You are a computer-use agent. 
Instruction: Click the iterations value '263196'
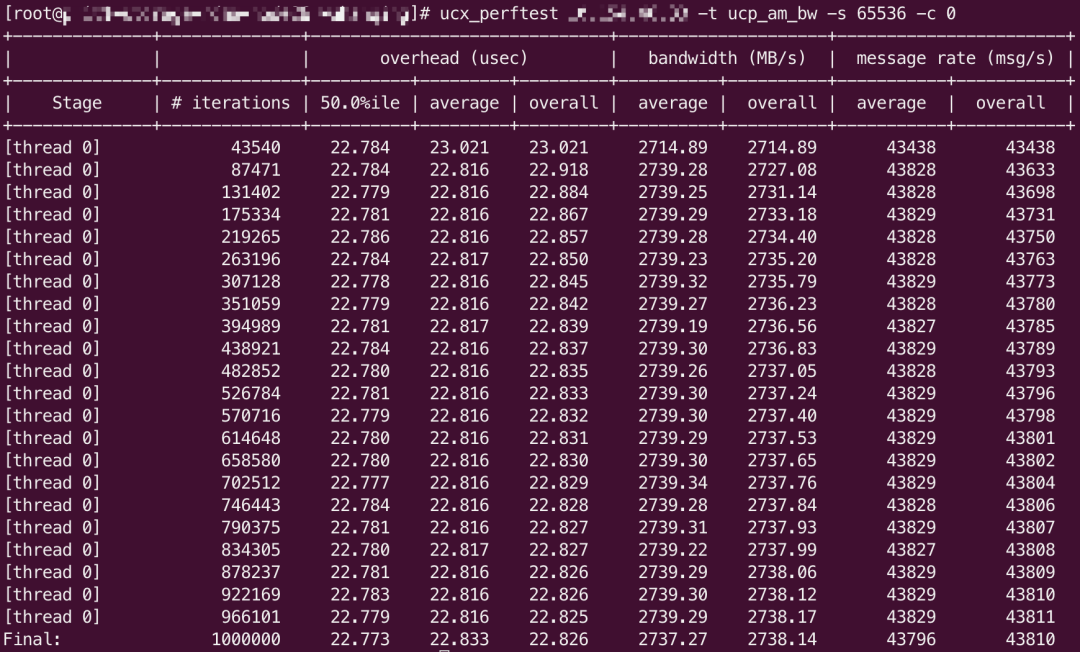(251, 260)
